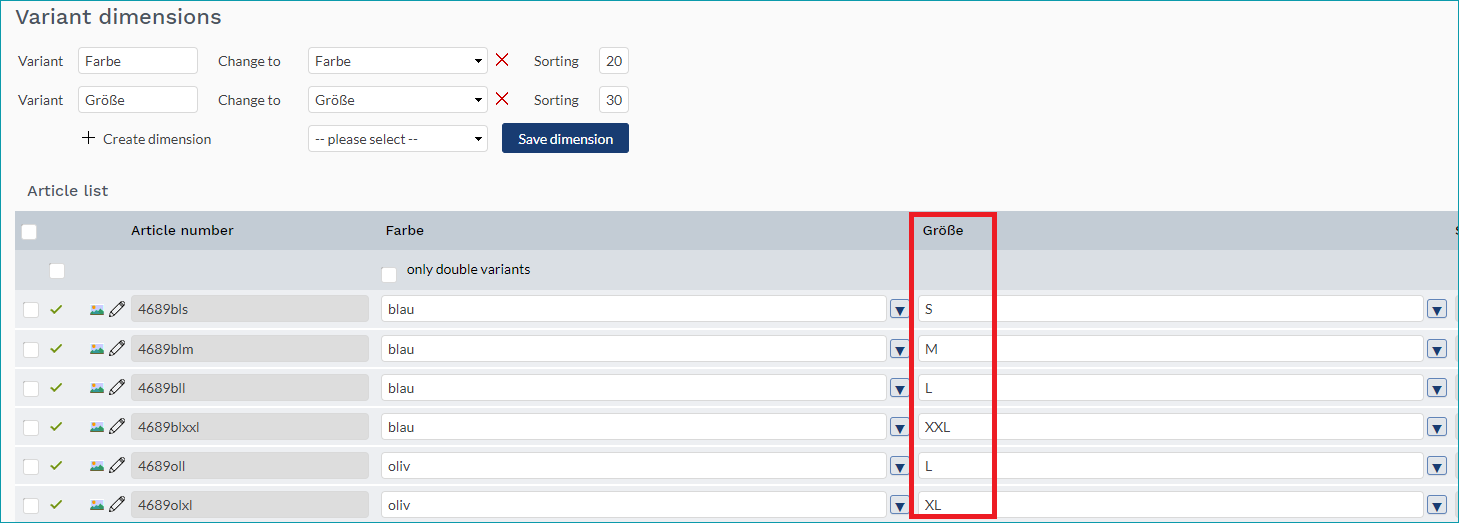
Task: Delete the Farbe variant dimension with red X
Action: coord(502,60)
